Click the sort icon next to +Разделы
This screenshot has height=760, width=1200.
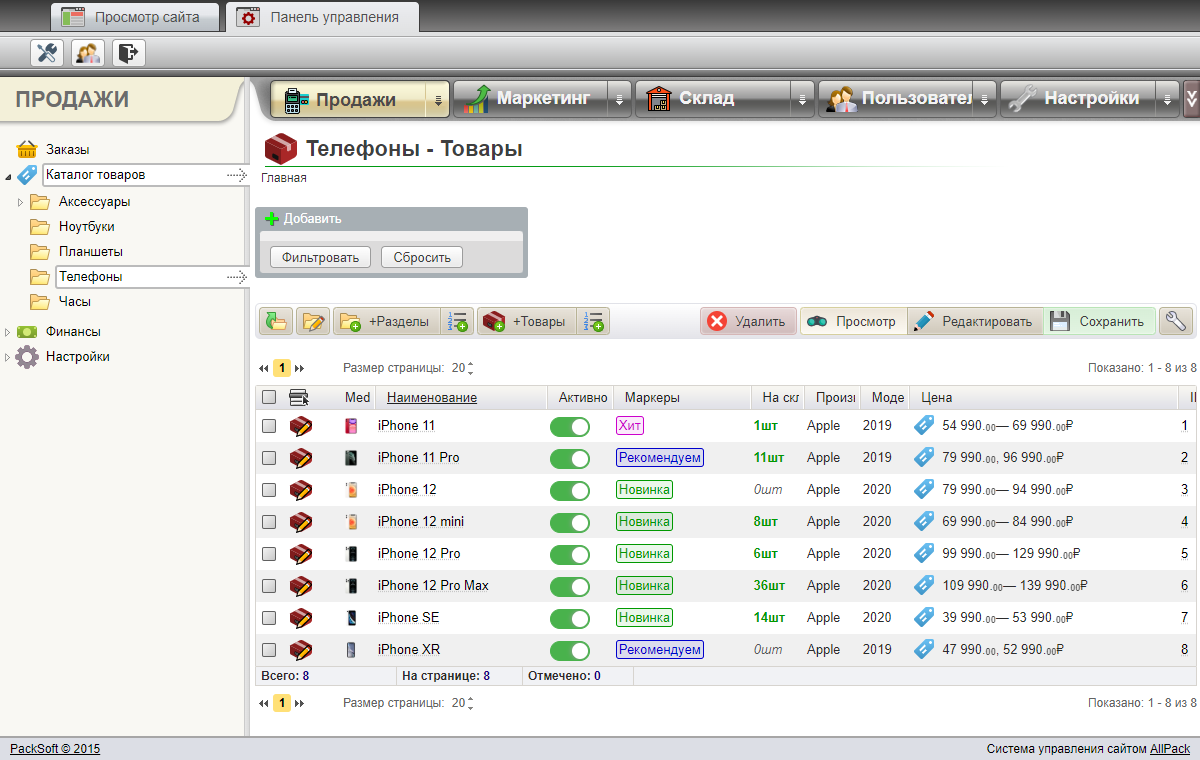[458, 321]
